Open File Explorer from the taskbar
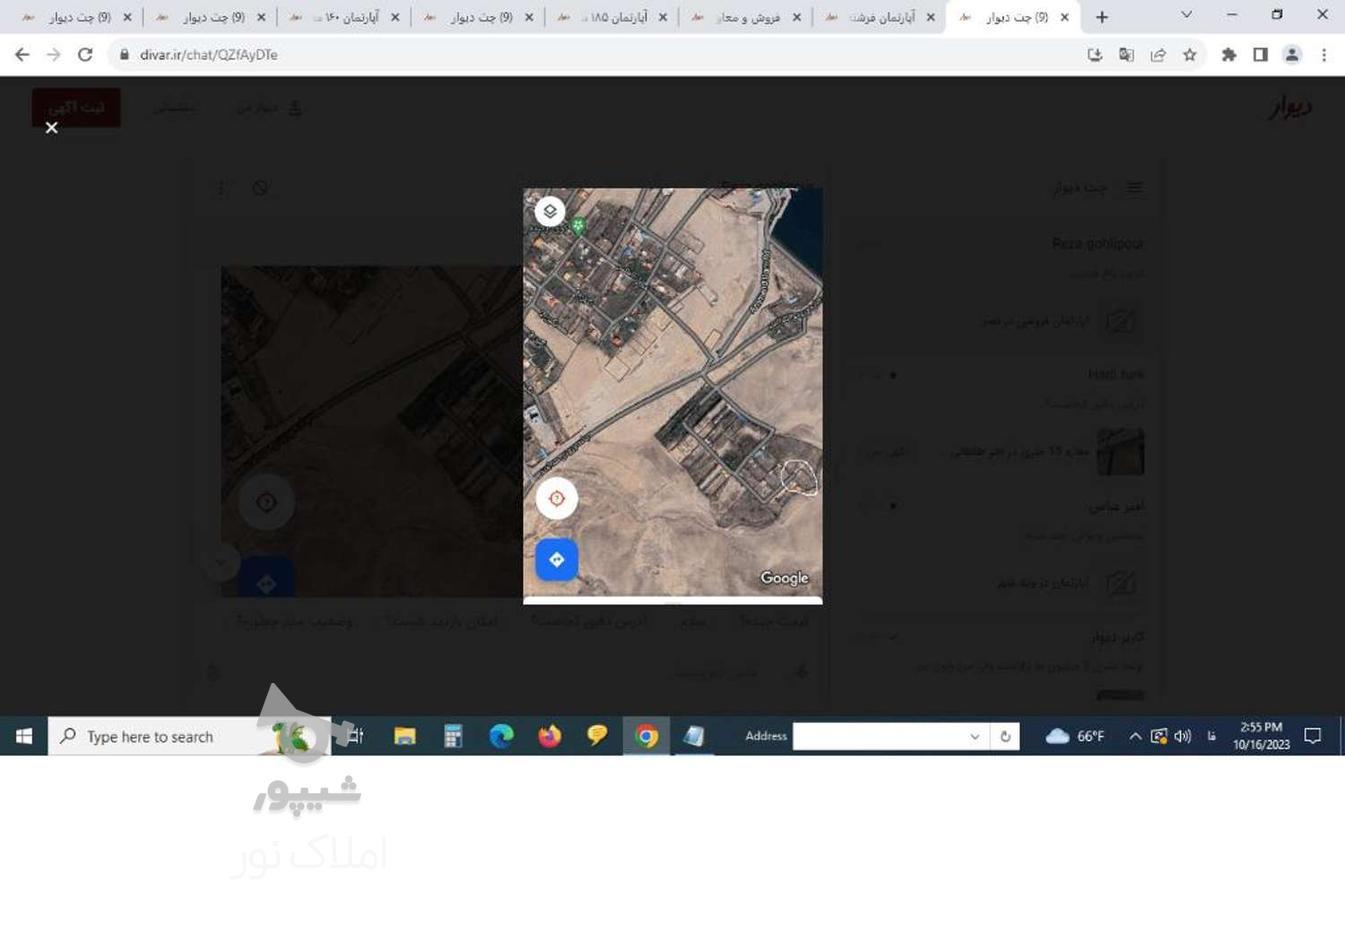 (x=404, y=736)
